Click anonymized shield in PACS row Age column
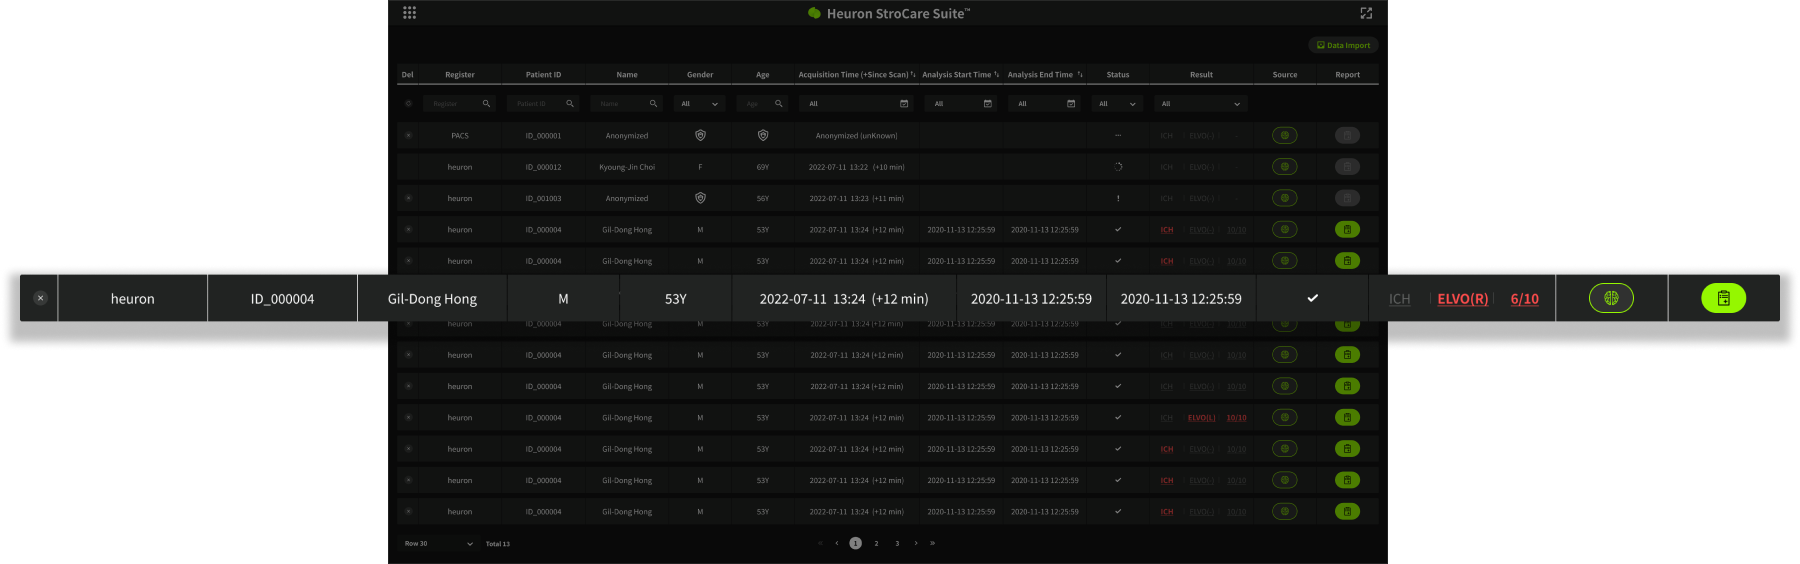This screenshot has height=564, width=1800. (763, 135)
